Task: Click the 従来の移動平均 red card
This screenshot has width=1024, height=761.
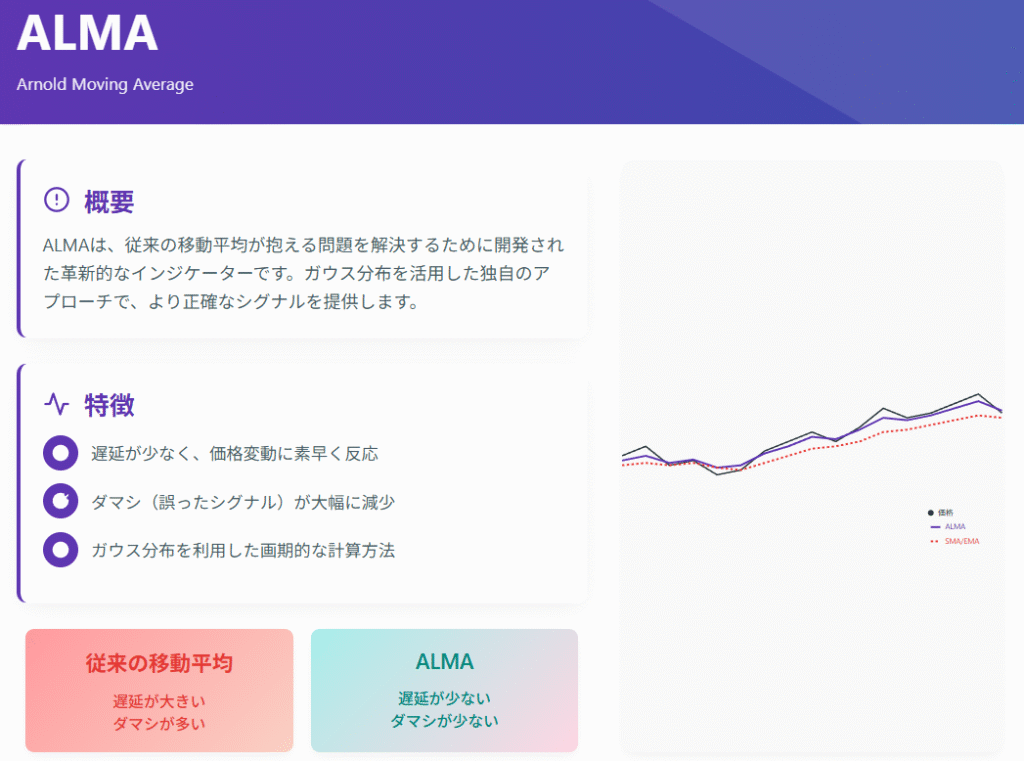Action: 159,690
